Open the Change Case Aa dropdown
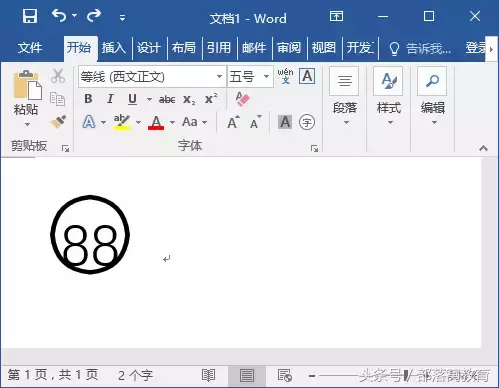Image resolution: width=499 pixels, height=388 pixels. pos(195,122)
